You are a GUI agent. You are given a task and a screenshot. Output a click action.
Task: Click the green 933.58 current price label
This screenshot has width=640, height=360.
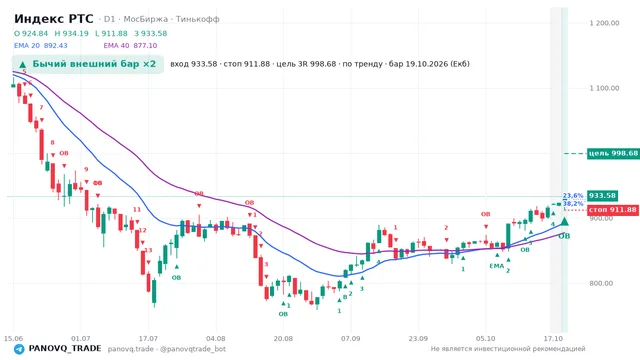click(602, 196)
